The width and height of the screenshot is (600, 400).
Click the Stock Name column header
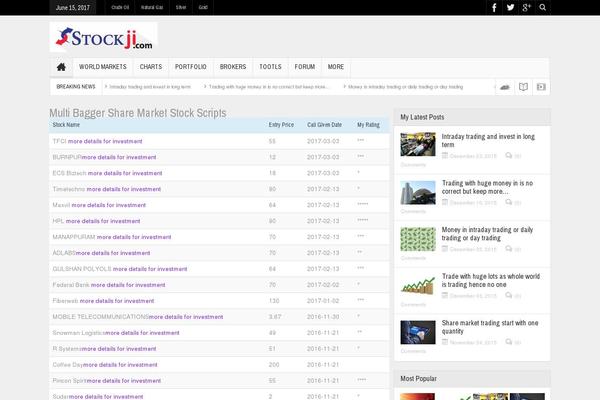pyautogui.click(x=66, y=125)
